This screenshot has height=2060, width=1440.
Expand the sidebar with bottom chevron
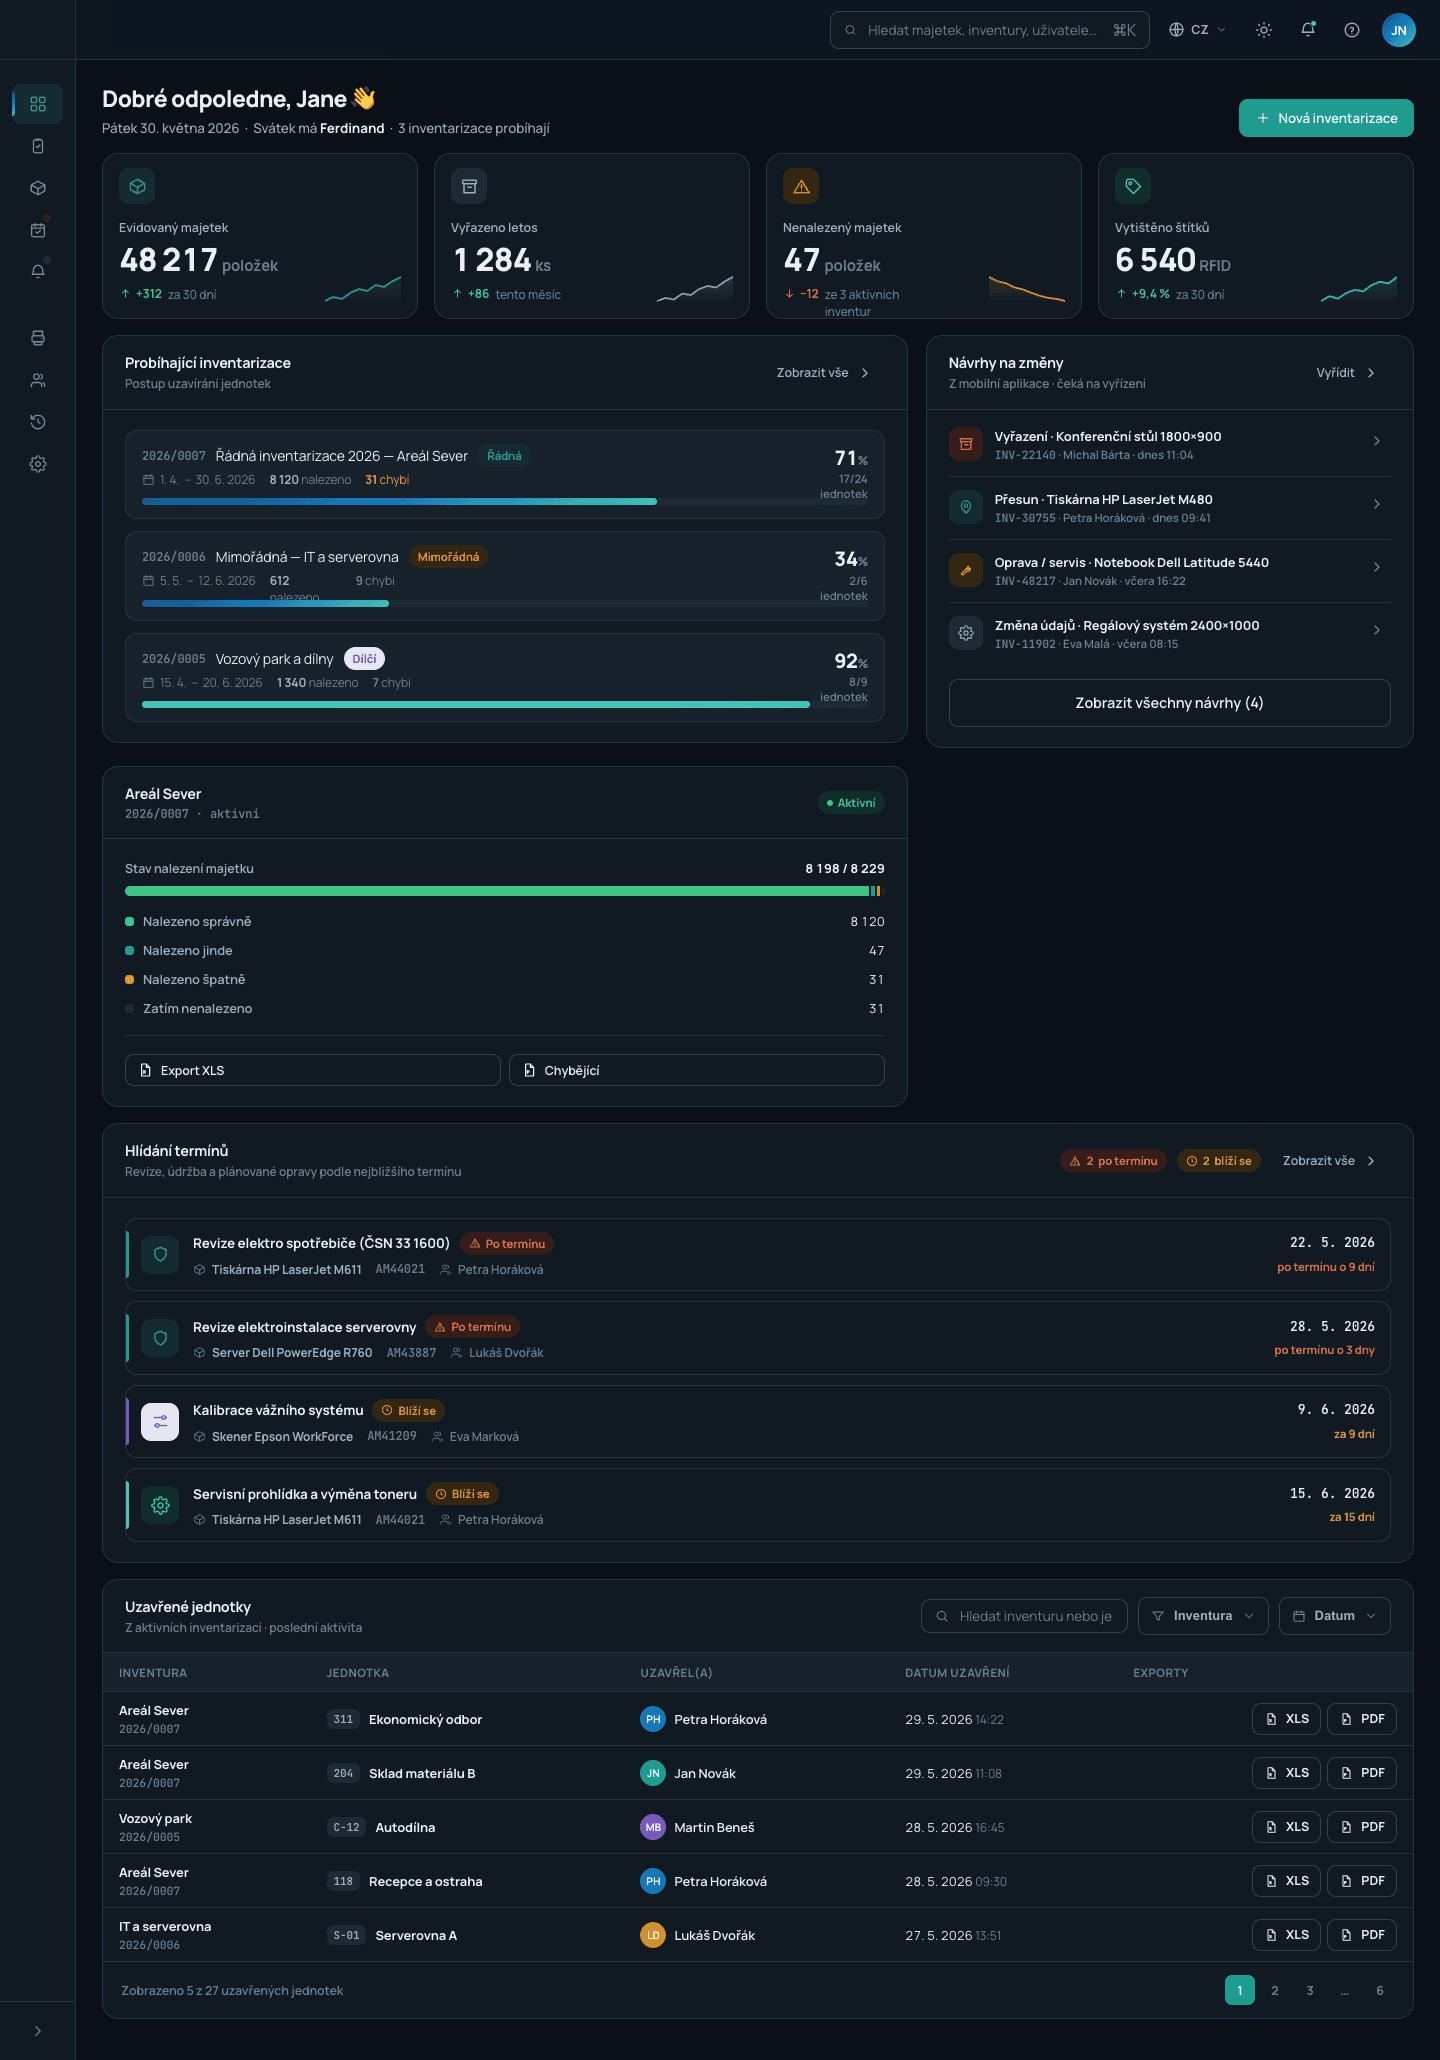point(38,2031)
